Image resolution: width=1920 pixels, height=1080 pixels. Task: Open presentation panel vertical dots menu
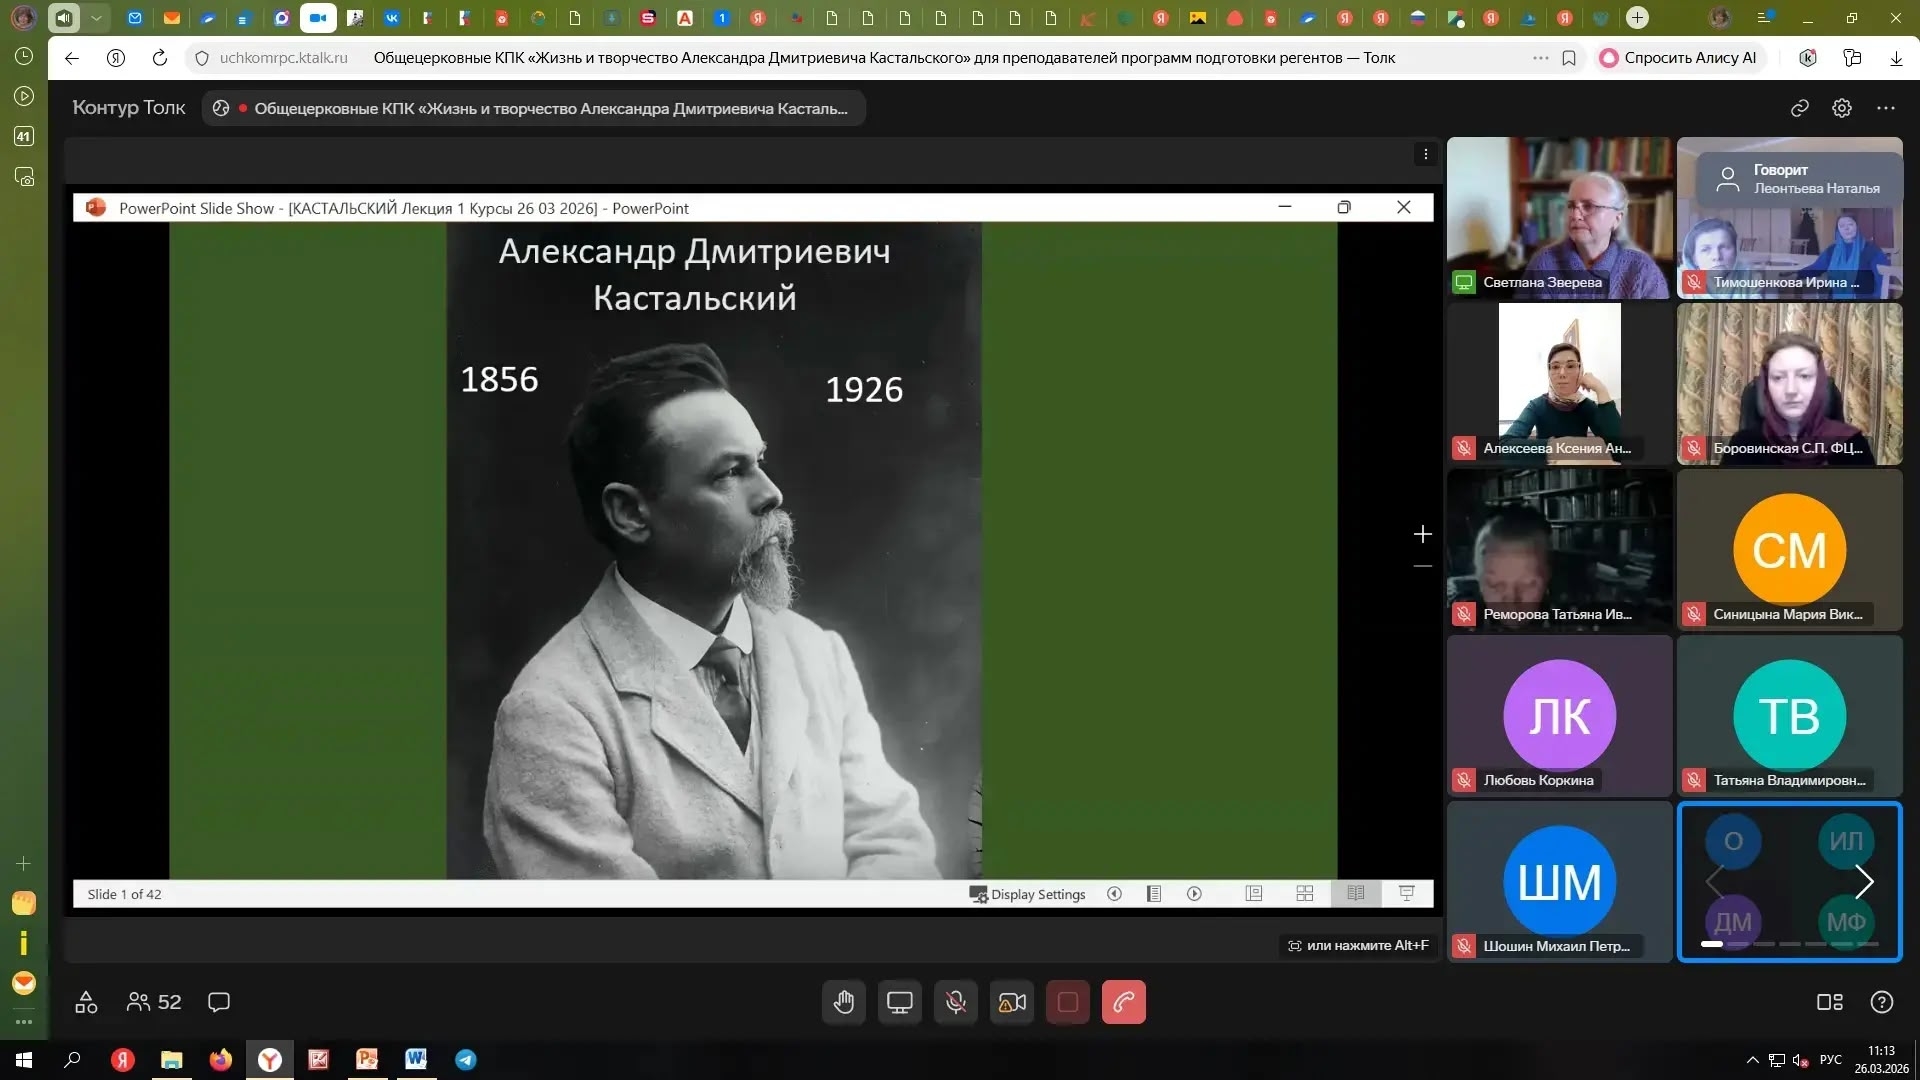pyautogui.click(x=1425, y=154)
